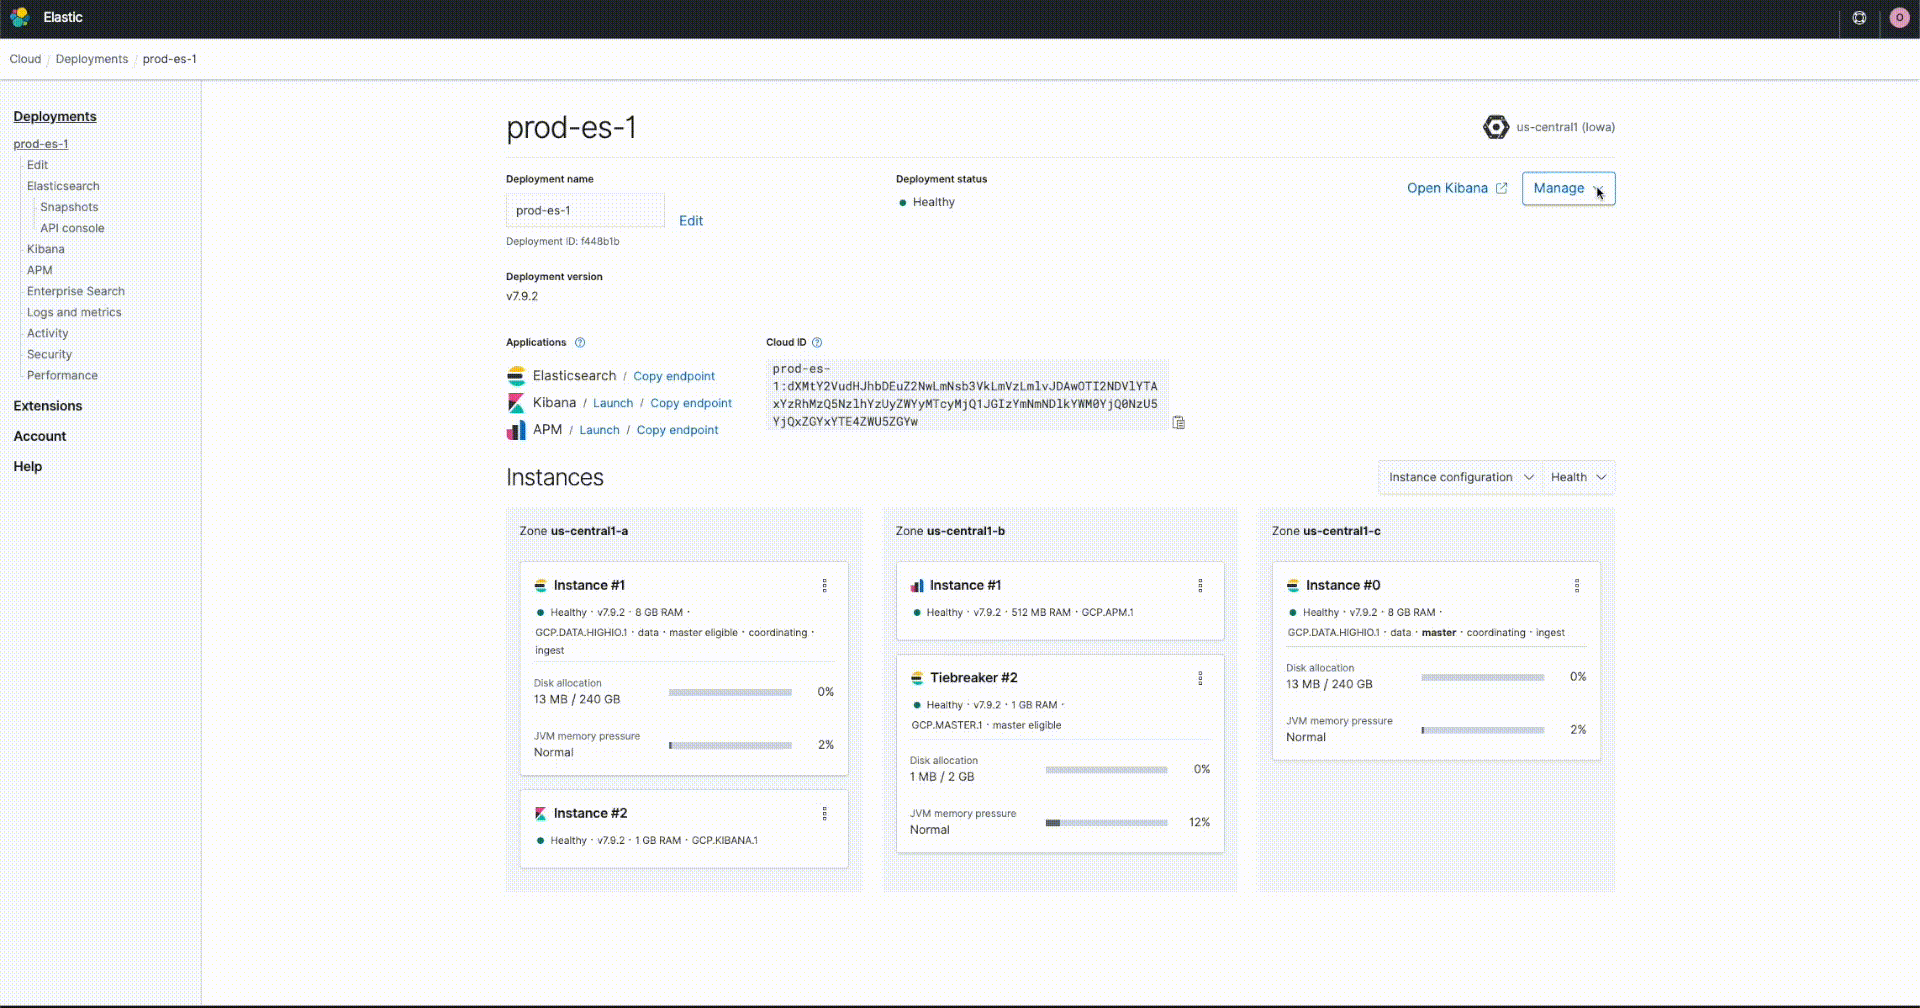This screenshot has height=1008, width=1920.
Task: Open Account in the sidebar
Action: point(40,436)
